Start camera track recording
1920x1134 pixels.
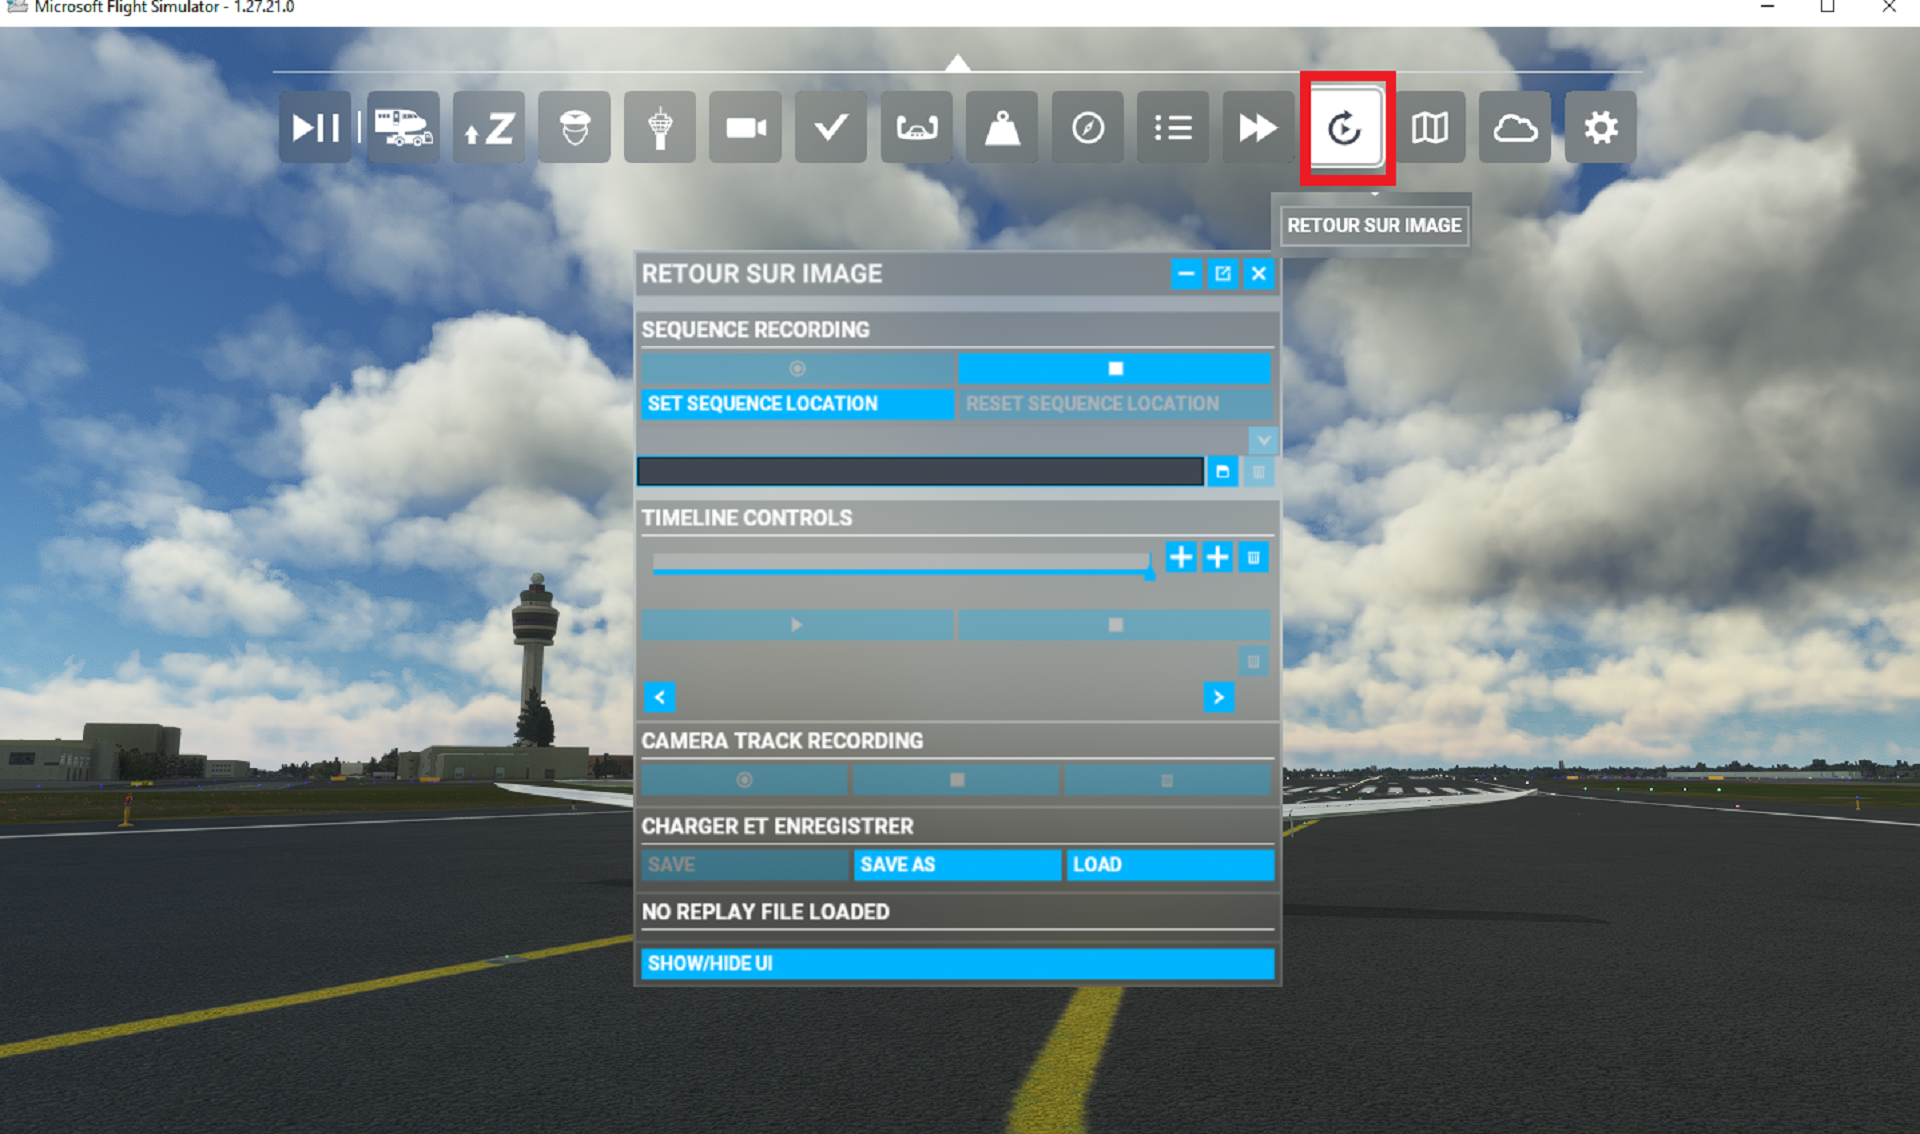(744, 779)
